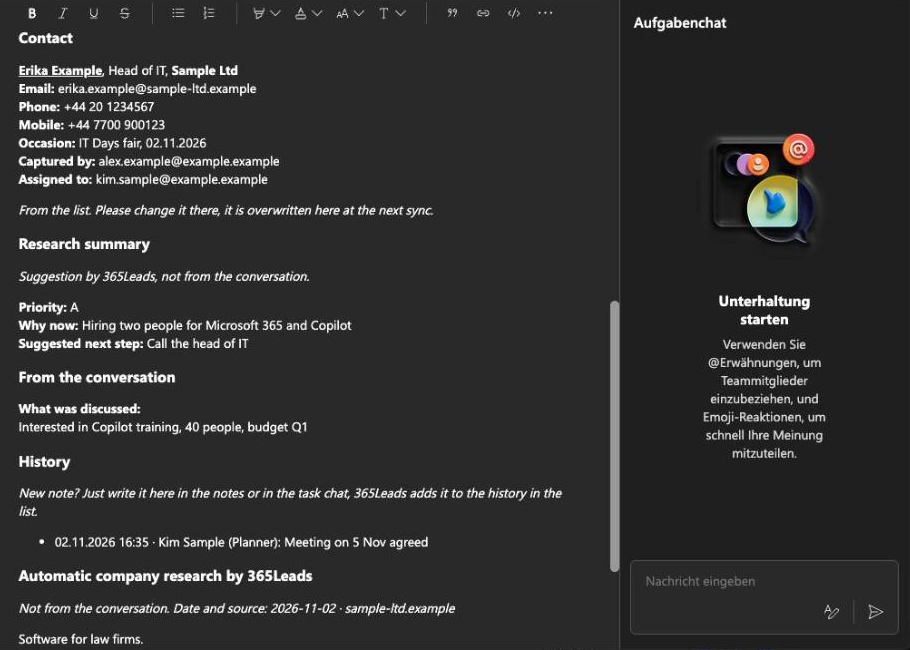
Task: Click the Aufgabenchat panel title
Action: click(x=680, y=23)
